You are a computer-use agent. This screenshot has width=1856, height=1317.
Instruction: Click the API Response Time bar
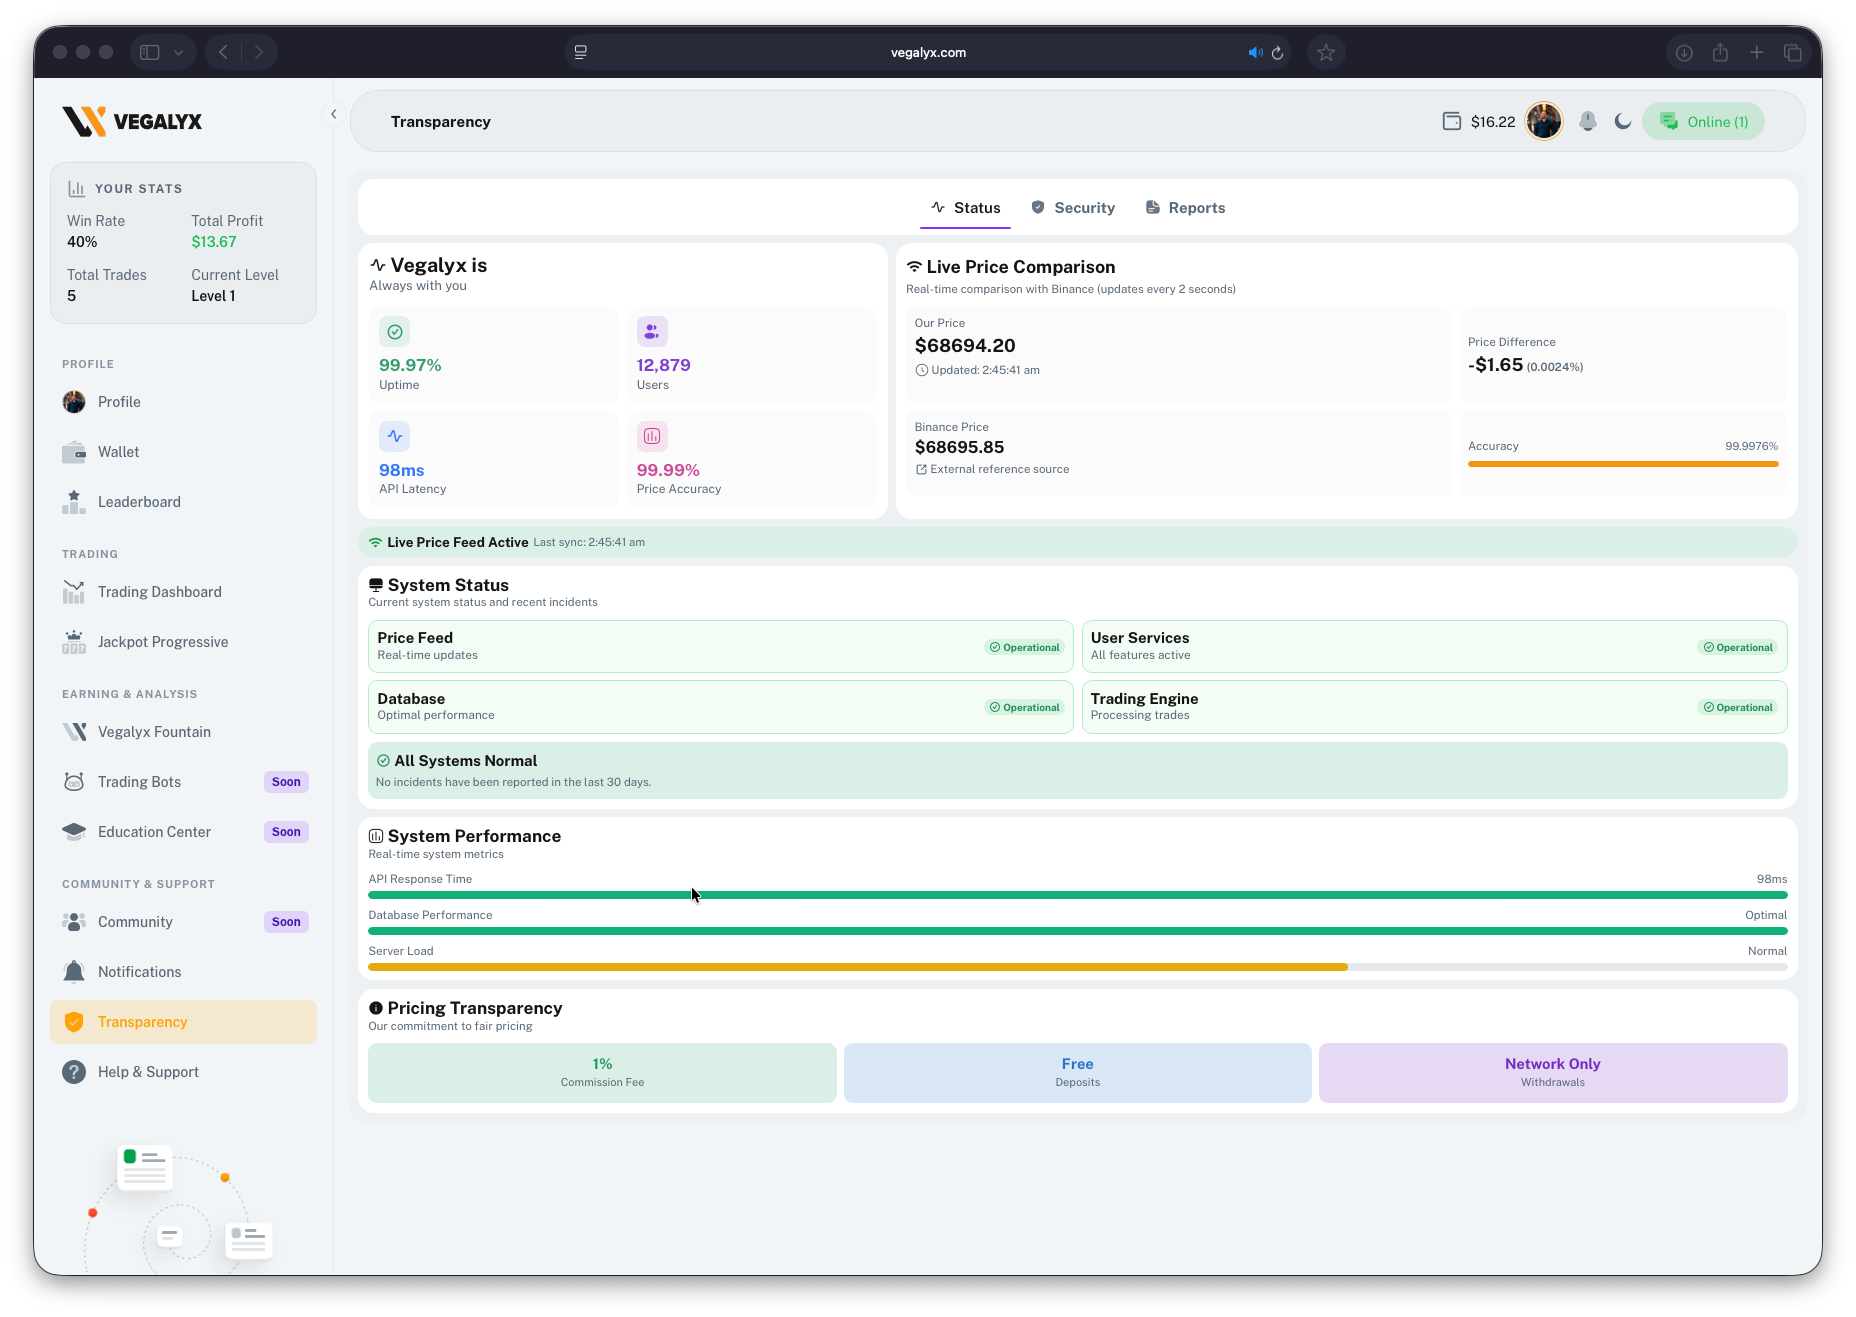coord(1078,895)
